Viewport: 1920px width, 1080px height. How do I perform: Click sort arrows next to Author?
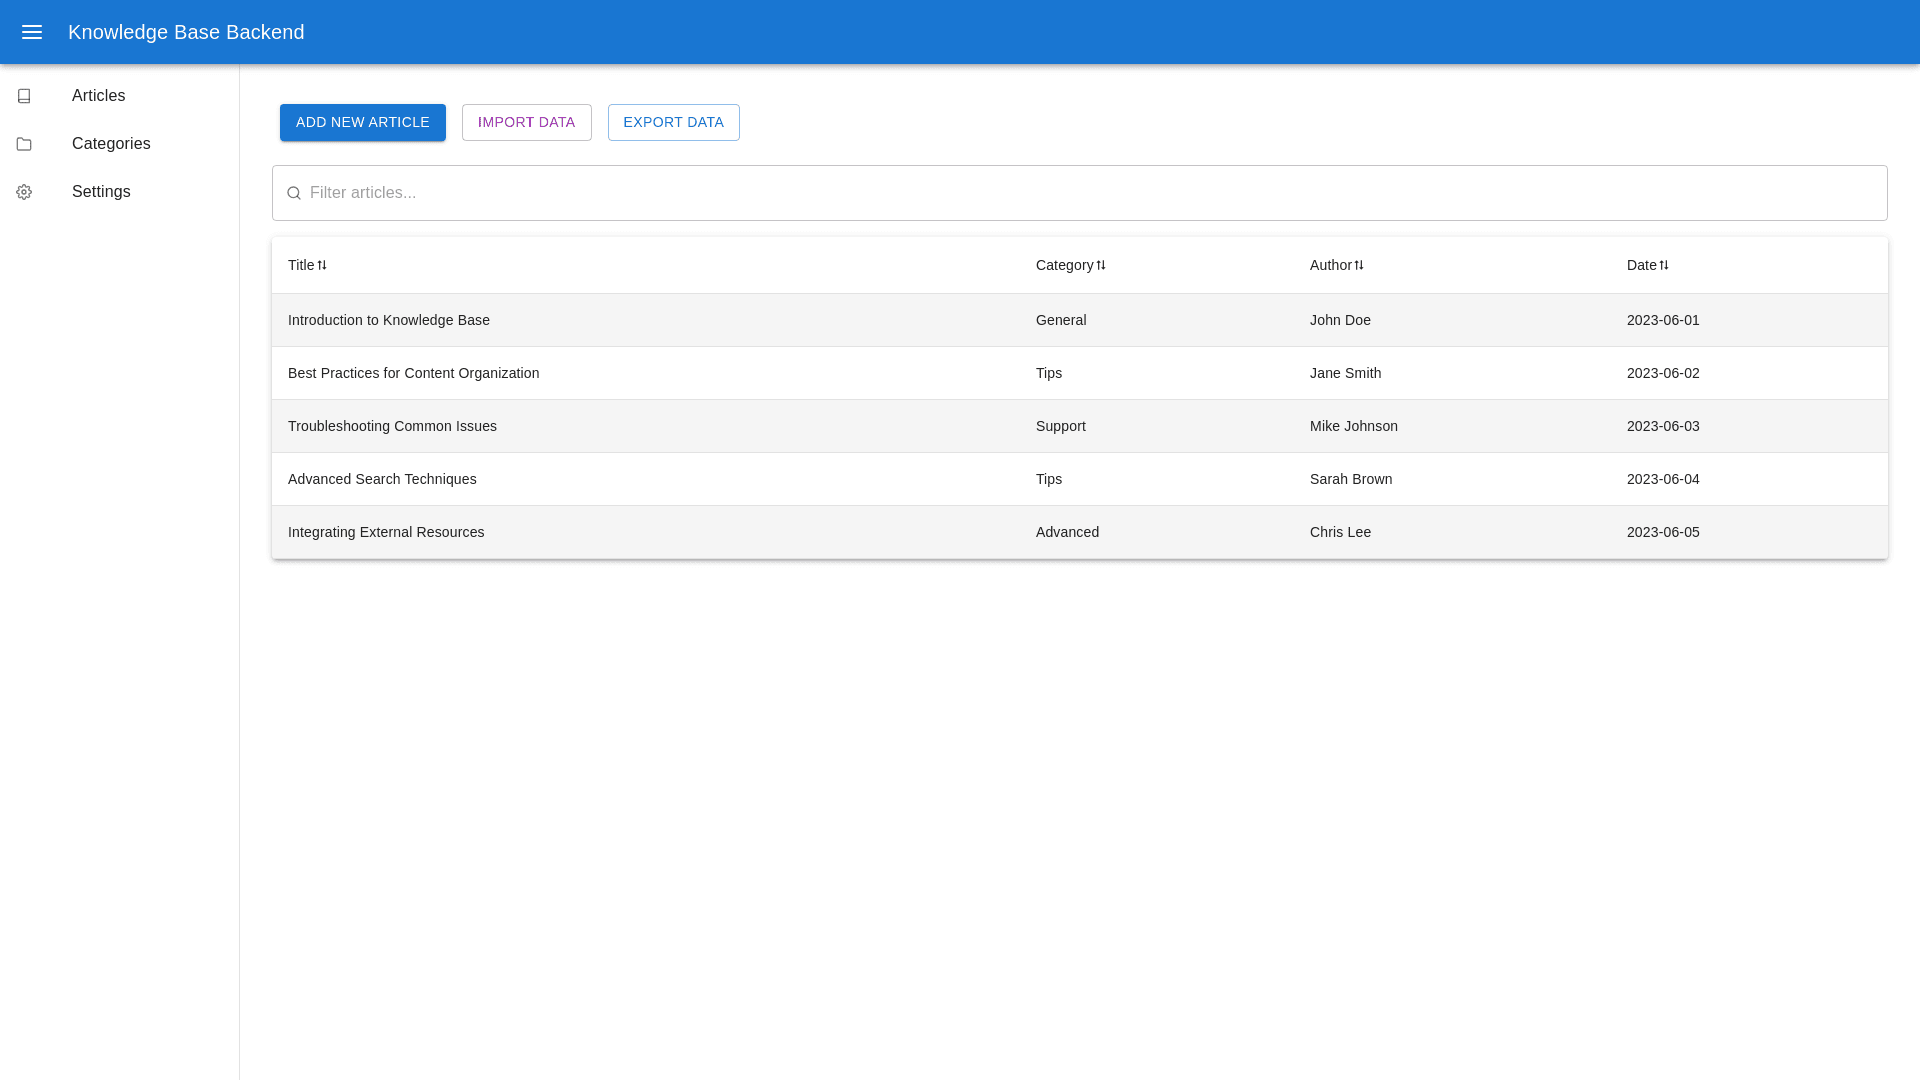click(x=1359, y=265)
